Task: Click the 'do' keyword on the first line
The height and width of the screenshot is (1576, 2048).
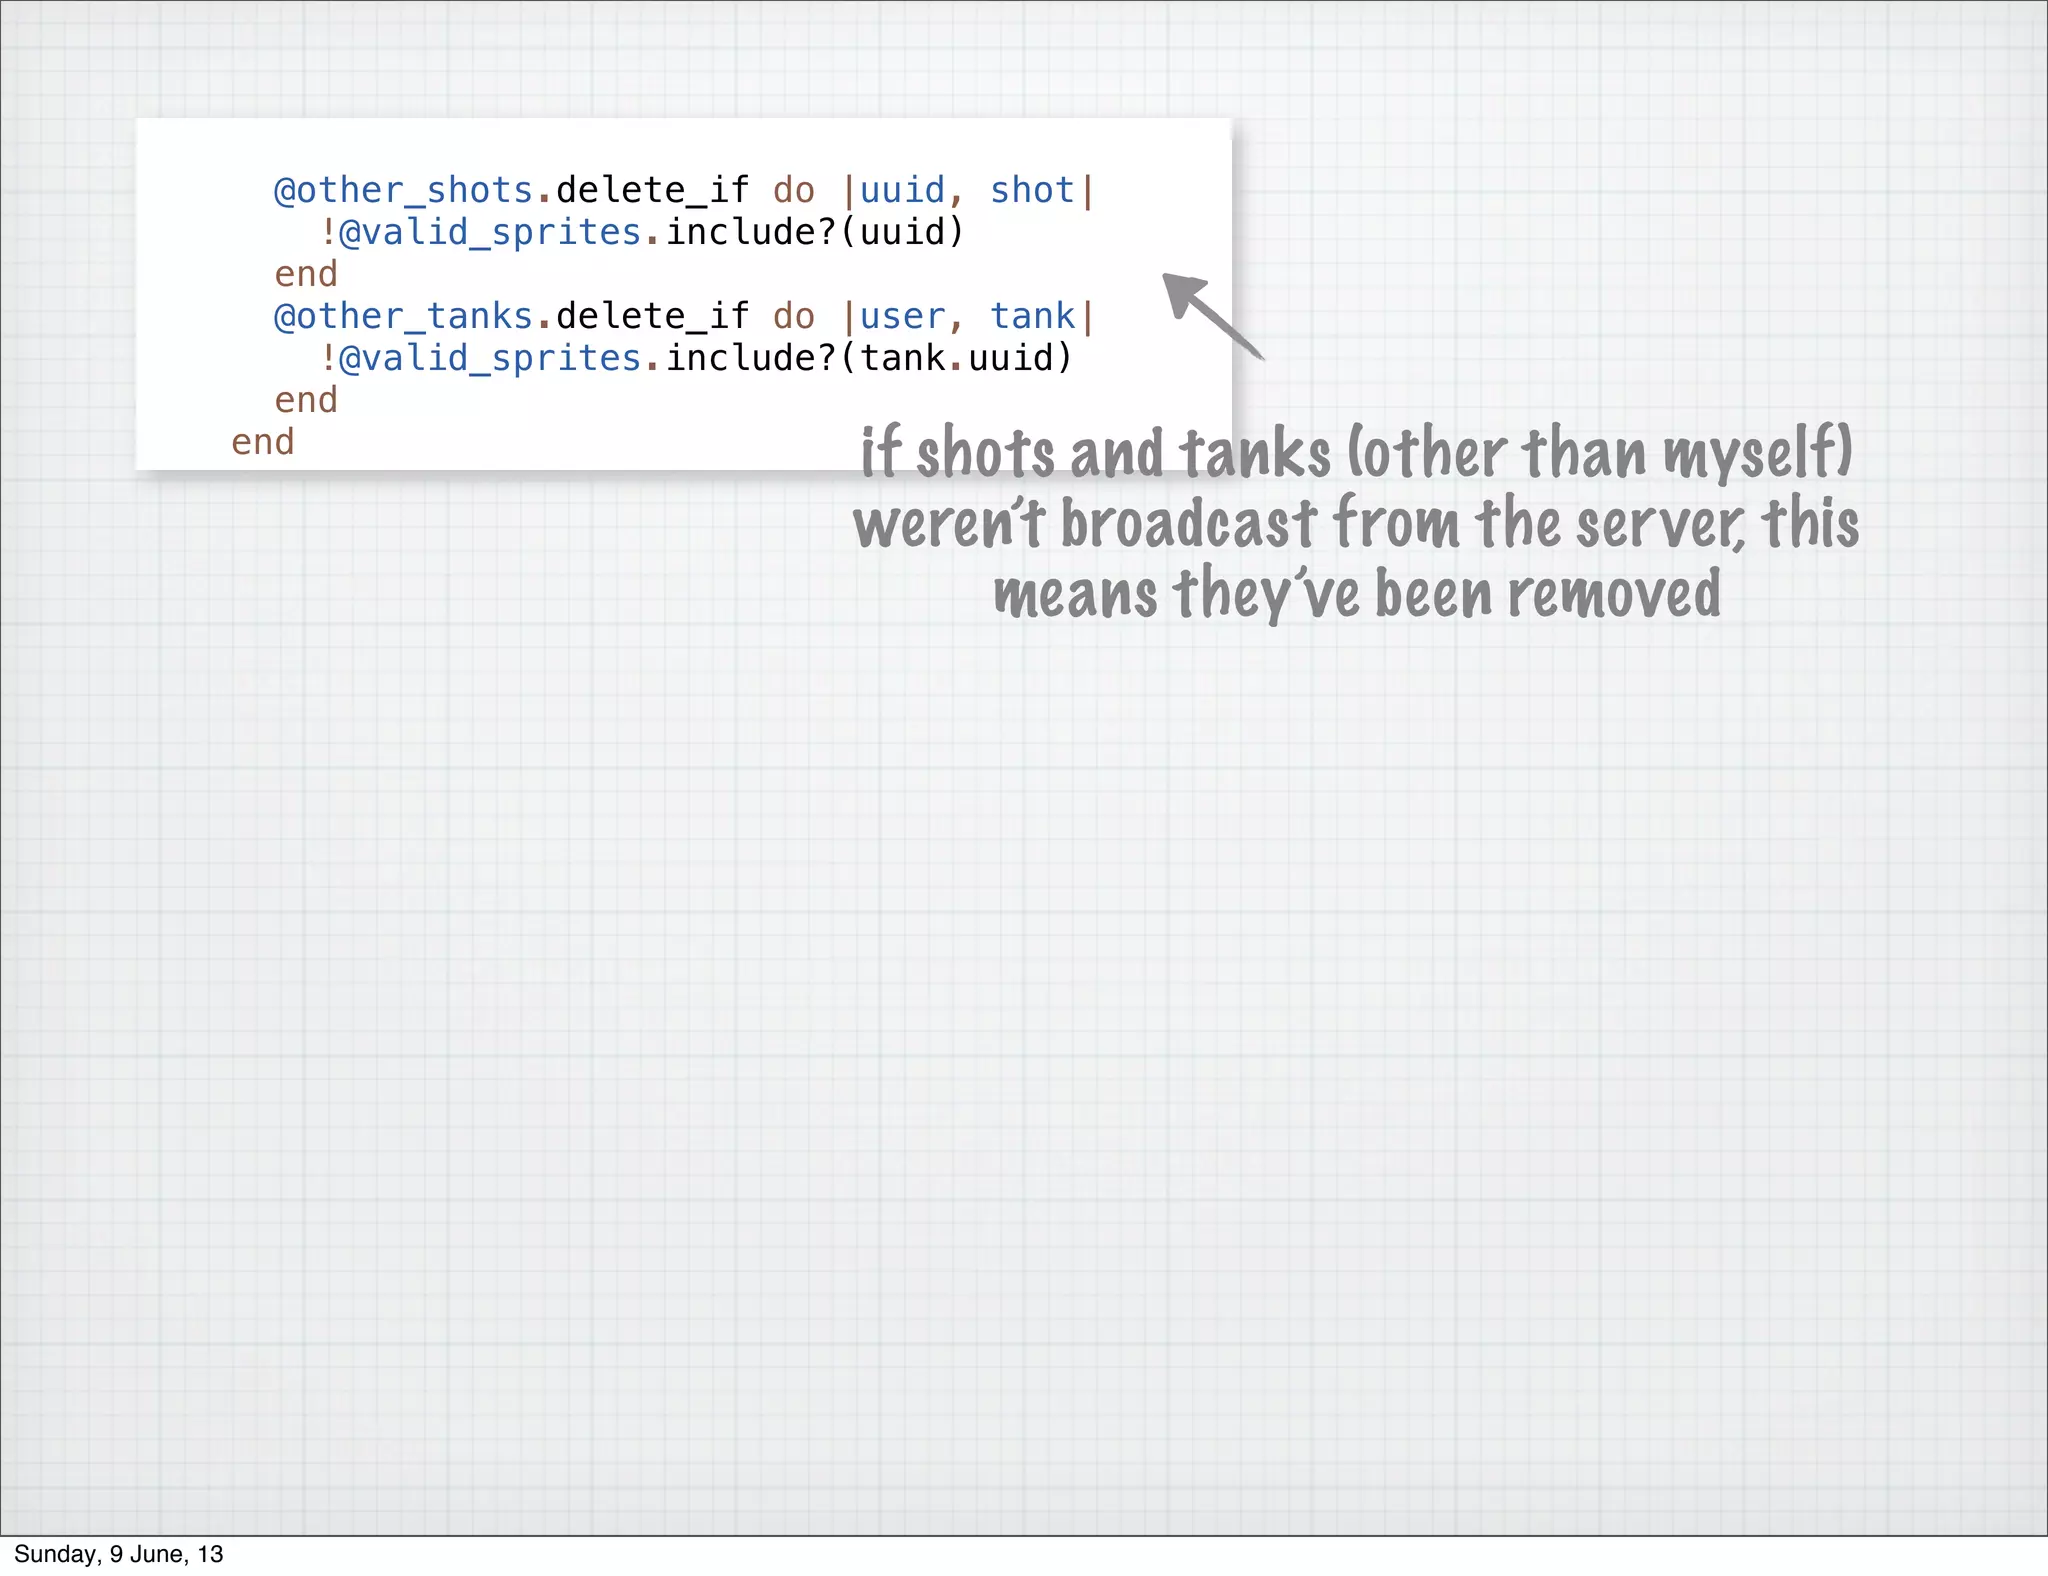Action: coord(793,190)
